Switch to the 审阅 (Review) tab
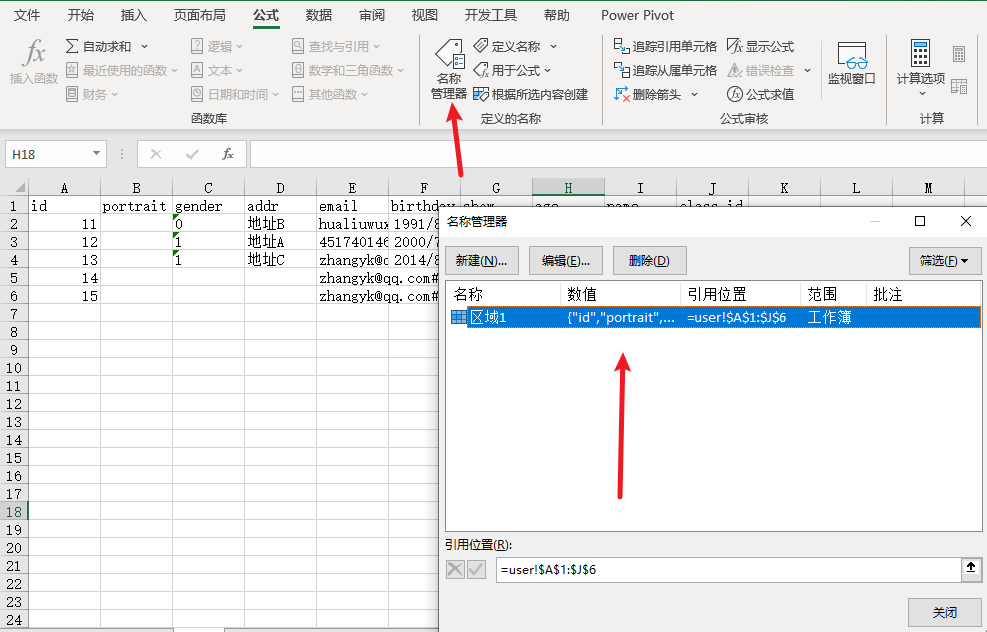 click(372, 15)
